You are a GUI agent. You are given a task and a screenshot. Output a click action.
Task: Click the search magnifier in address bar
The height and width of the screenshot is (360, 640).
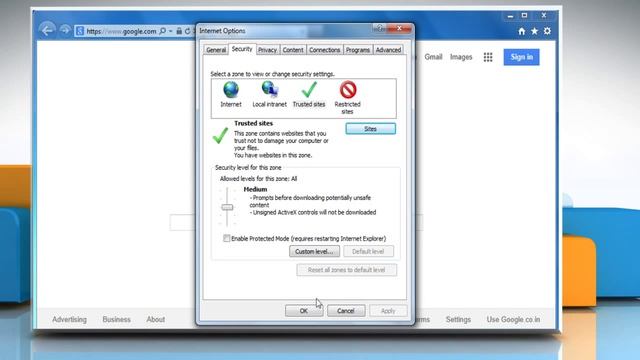[x=162, y=31]
